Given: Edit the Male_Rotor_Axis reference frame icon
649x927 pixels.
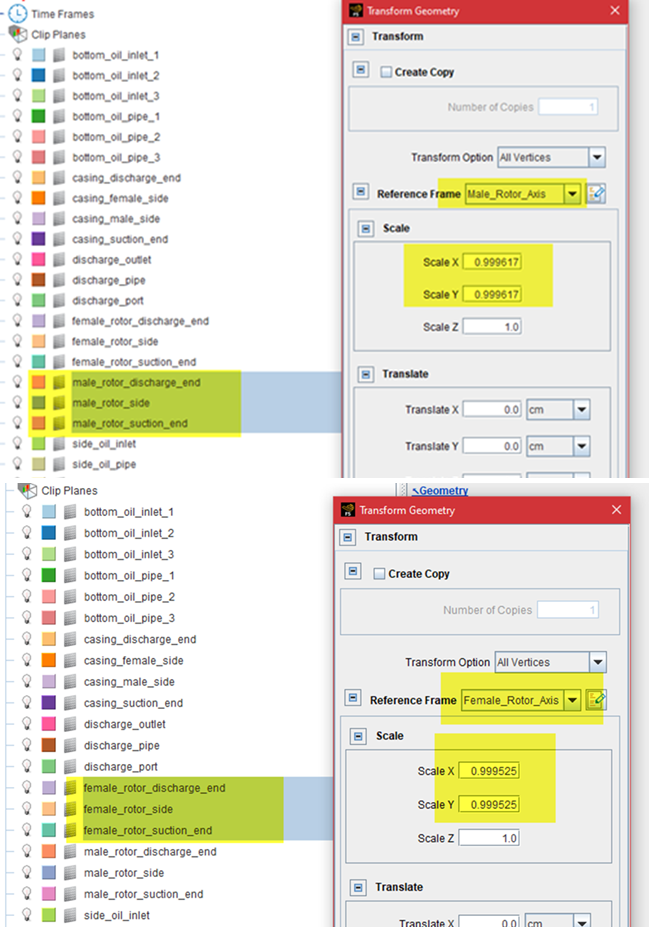Looking at the screenshot, I should pyautogui.click(x=596, y=193).
